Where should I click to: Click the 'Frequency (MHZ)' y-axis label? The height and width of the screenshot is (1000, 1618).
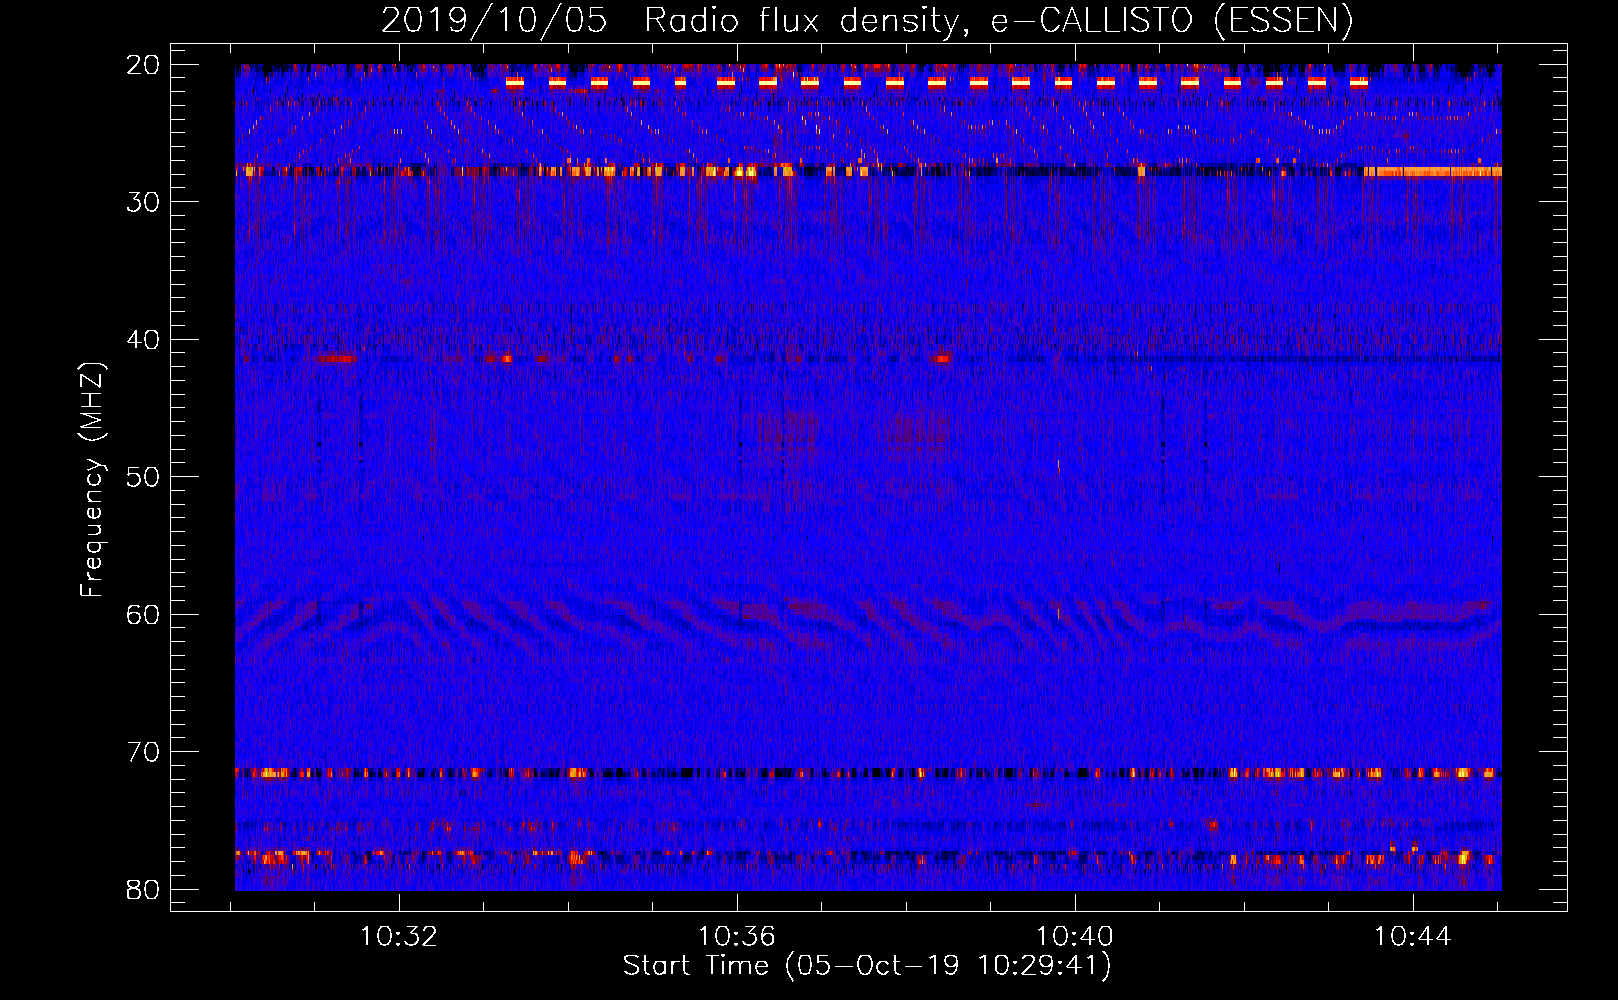[x=92, y=479]
